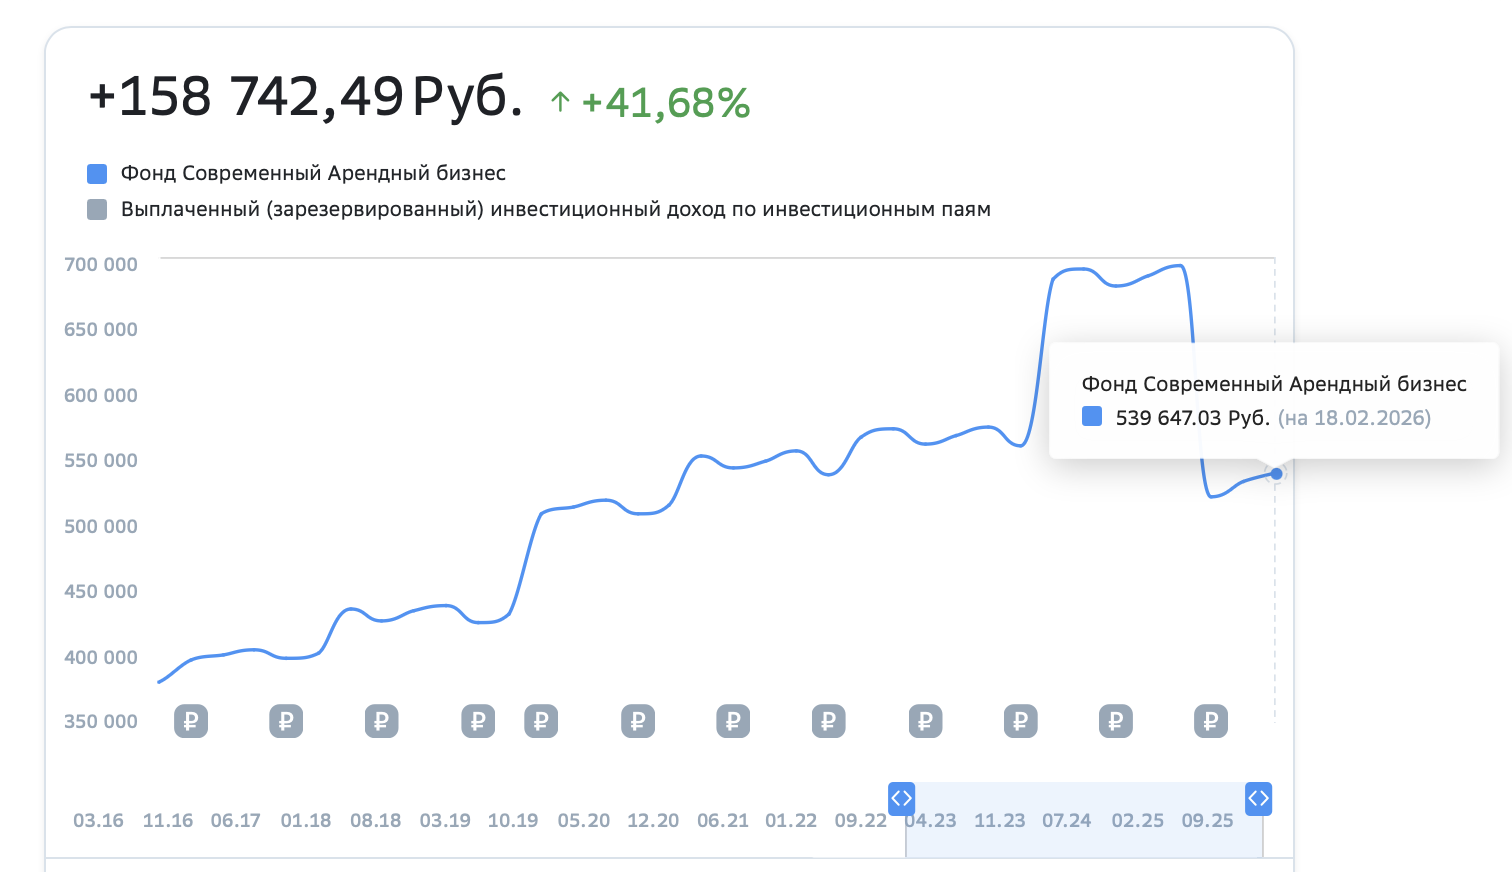Click the 05.20 label on the timeline
This screenshot has width=1512, height=872.
tap(584, 821)
